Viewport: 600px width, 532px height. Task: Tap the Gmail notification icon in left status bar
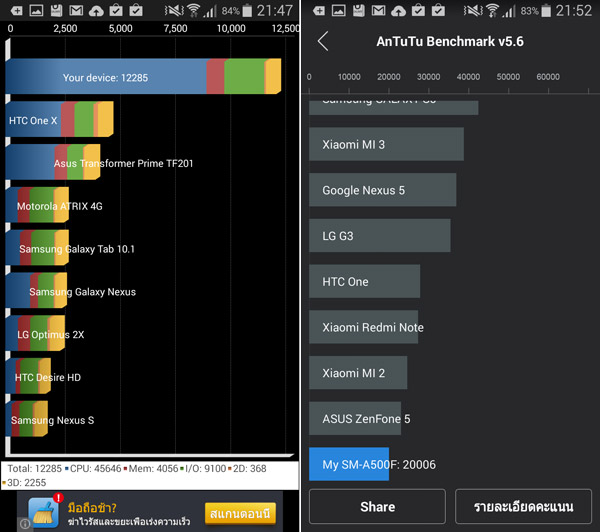(55, 10)
